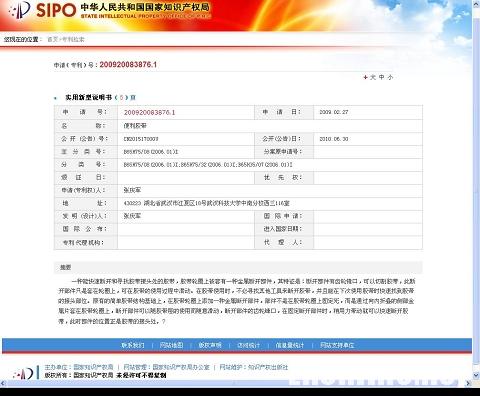Click the SIPO logo in the header
Viewport: 480px width, 396px height.
click(x=43, y=10)
